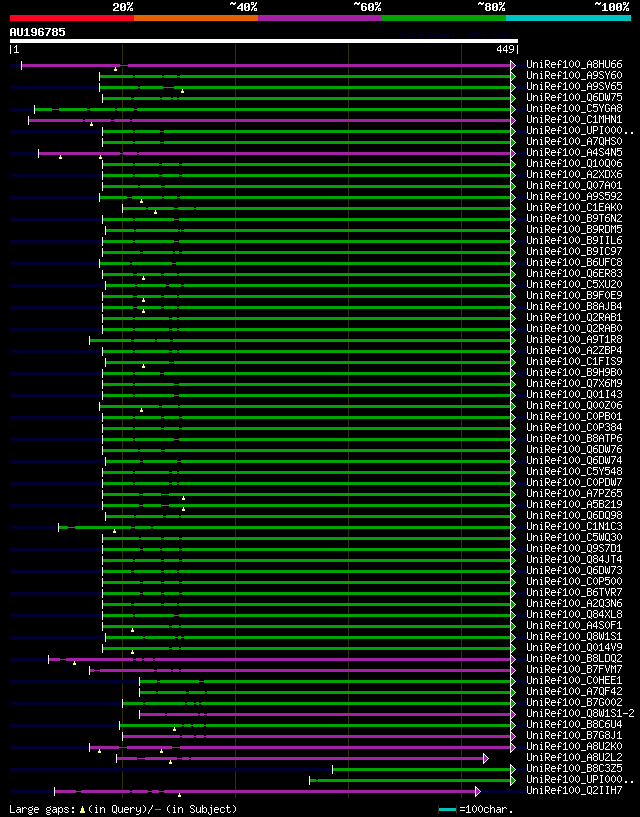Open the UniRef100_Q8W1S1 hit
640x817 pixels.
pyautogui.click(x=574, y=636)
